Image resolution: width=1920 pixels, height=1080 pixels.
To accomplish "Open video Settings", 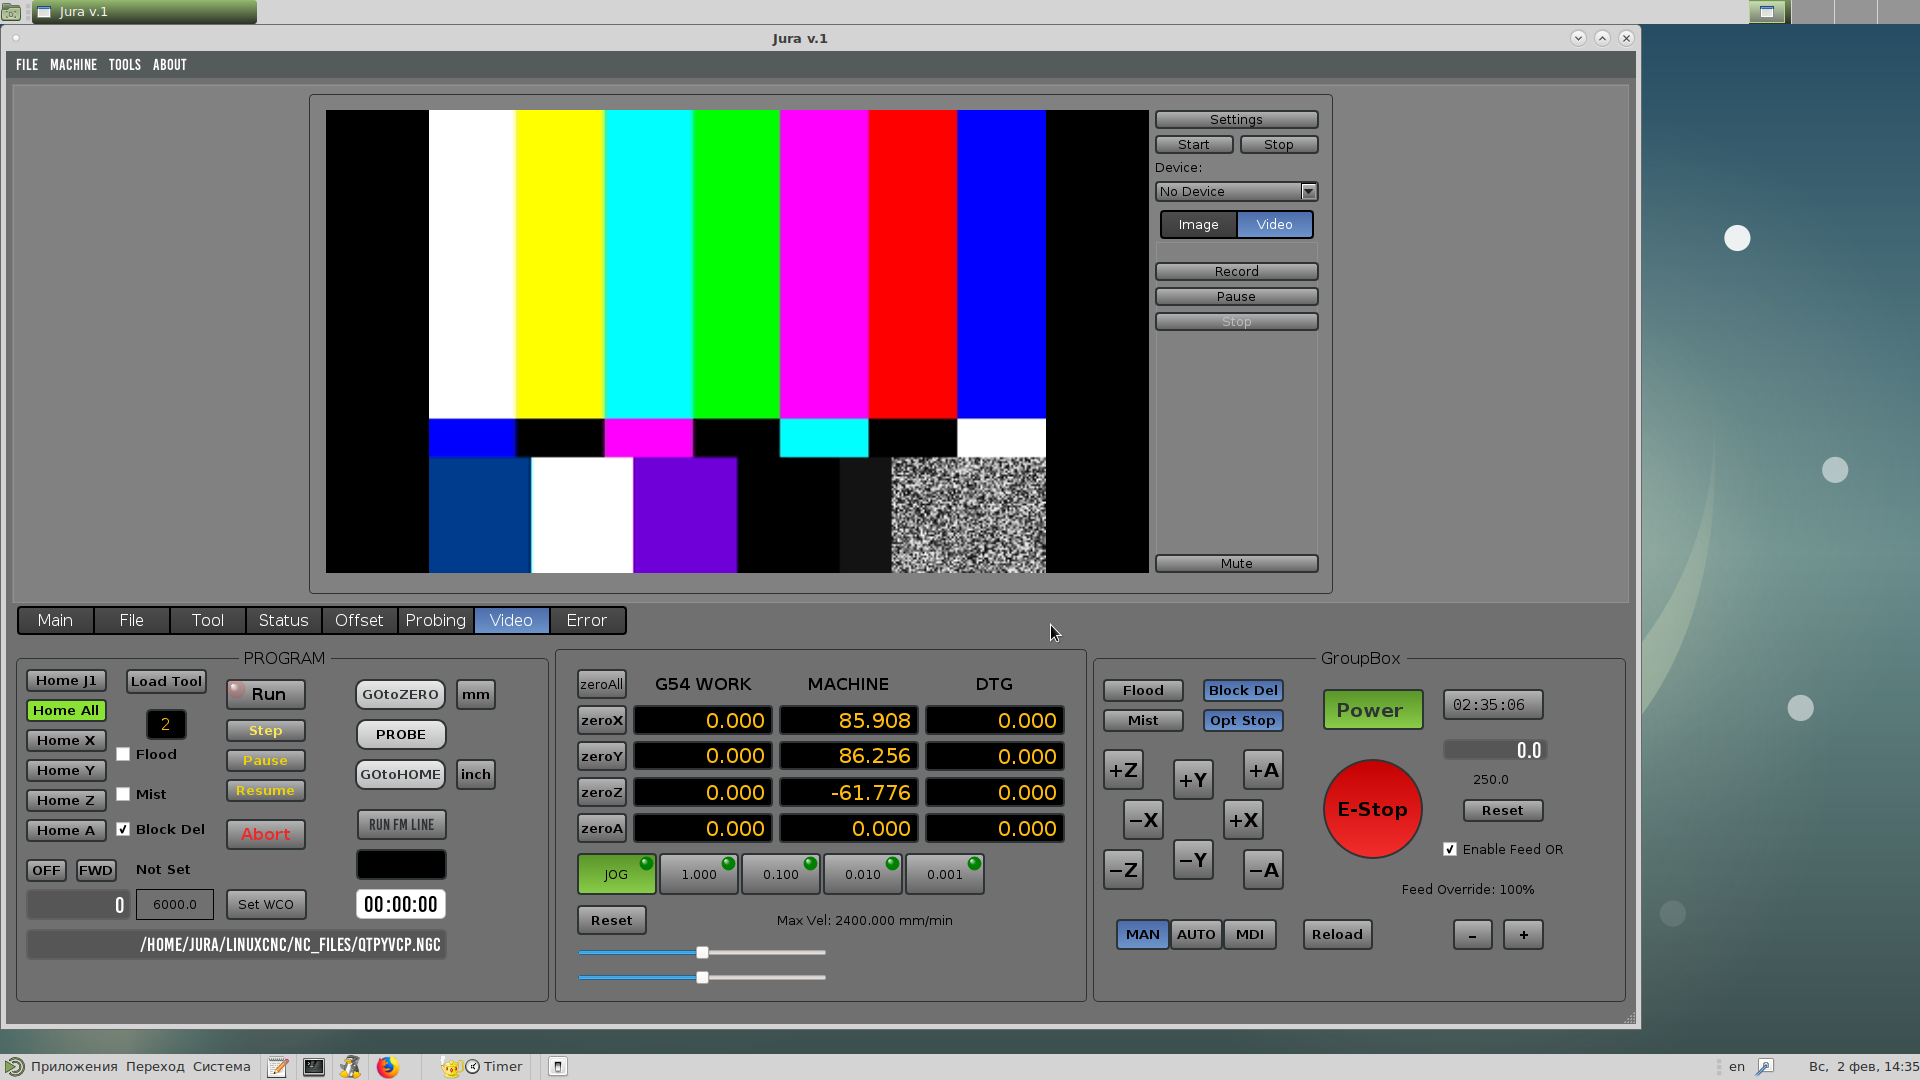I will 1236,120.
